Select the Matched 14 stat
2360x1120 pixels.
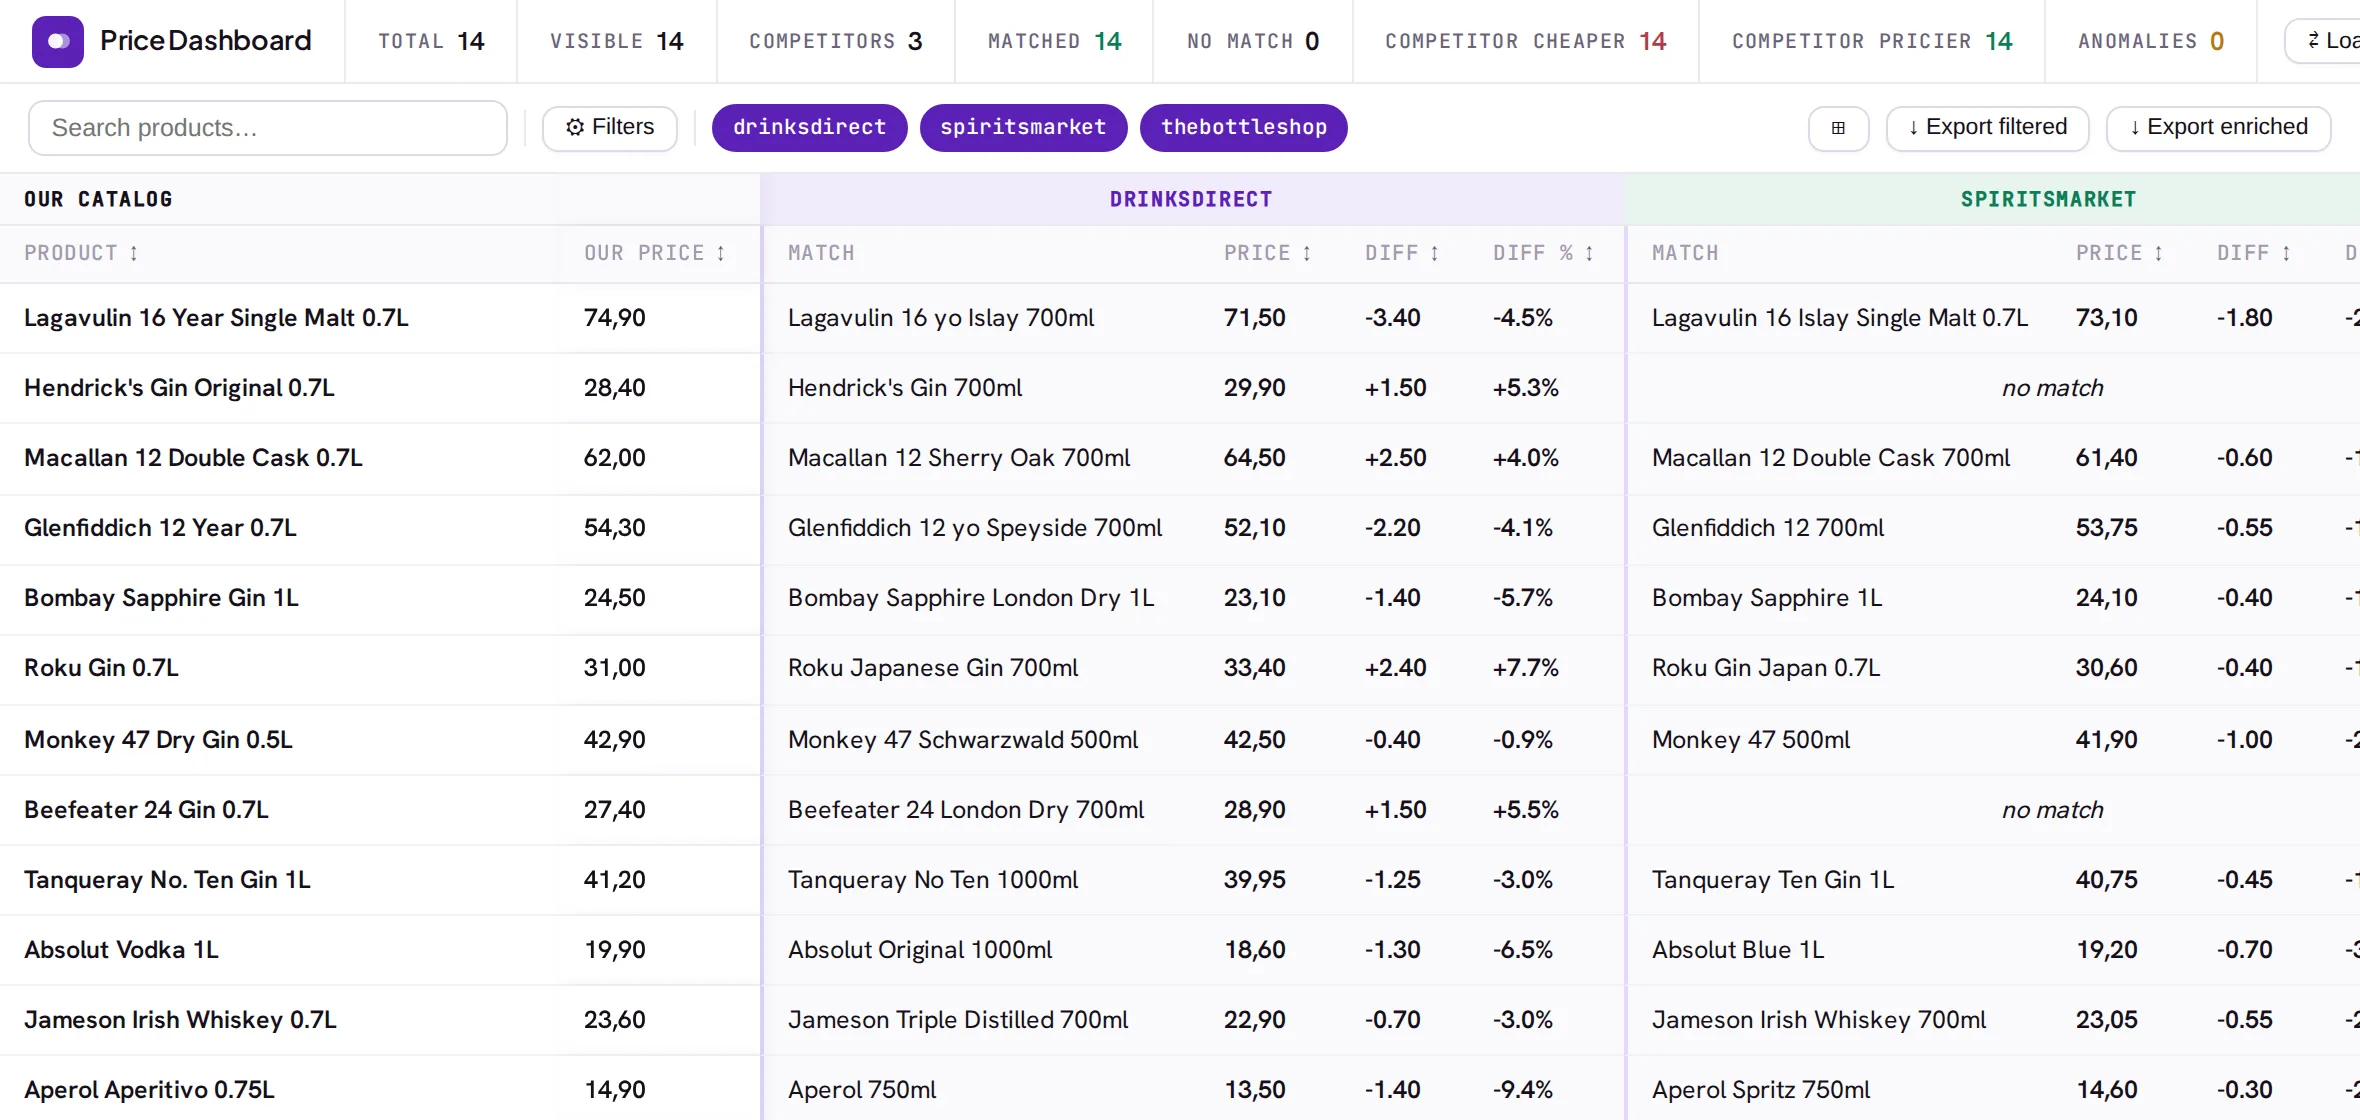click(x=1054, y=41)
